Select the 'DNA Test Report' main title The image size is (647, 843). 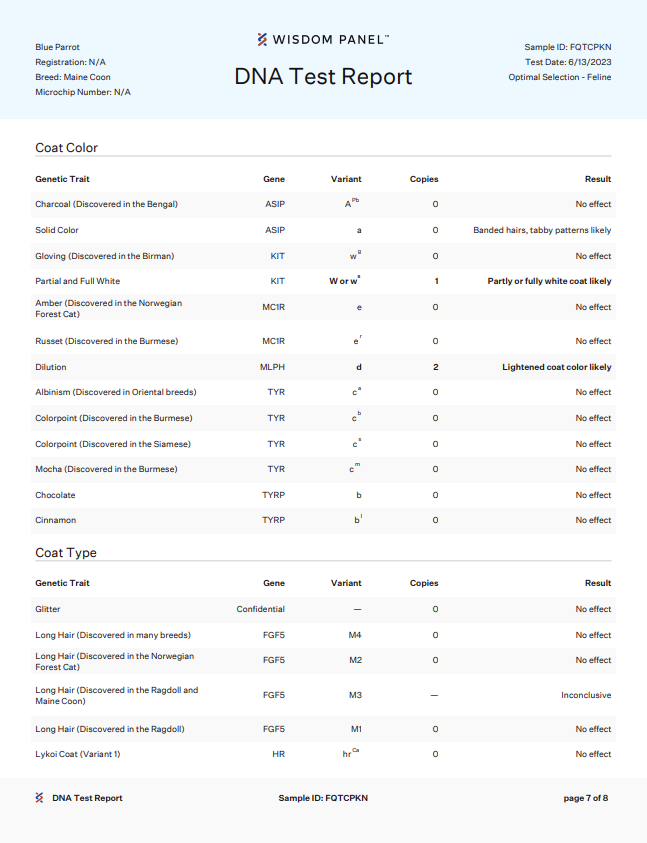coord(323,77)
